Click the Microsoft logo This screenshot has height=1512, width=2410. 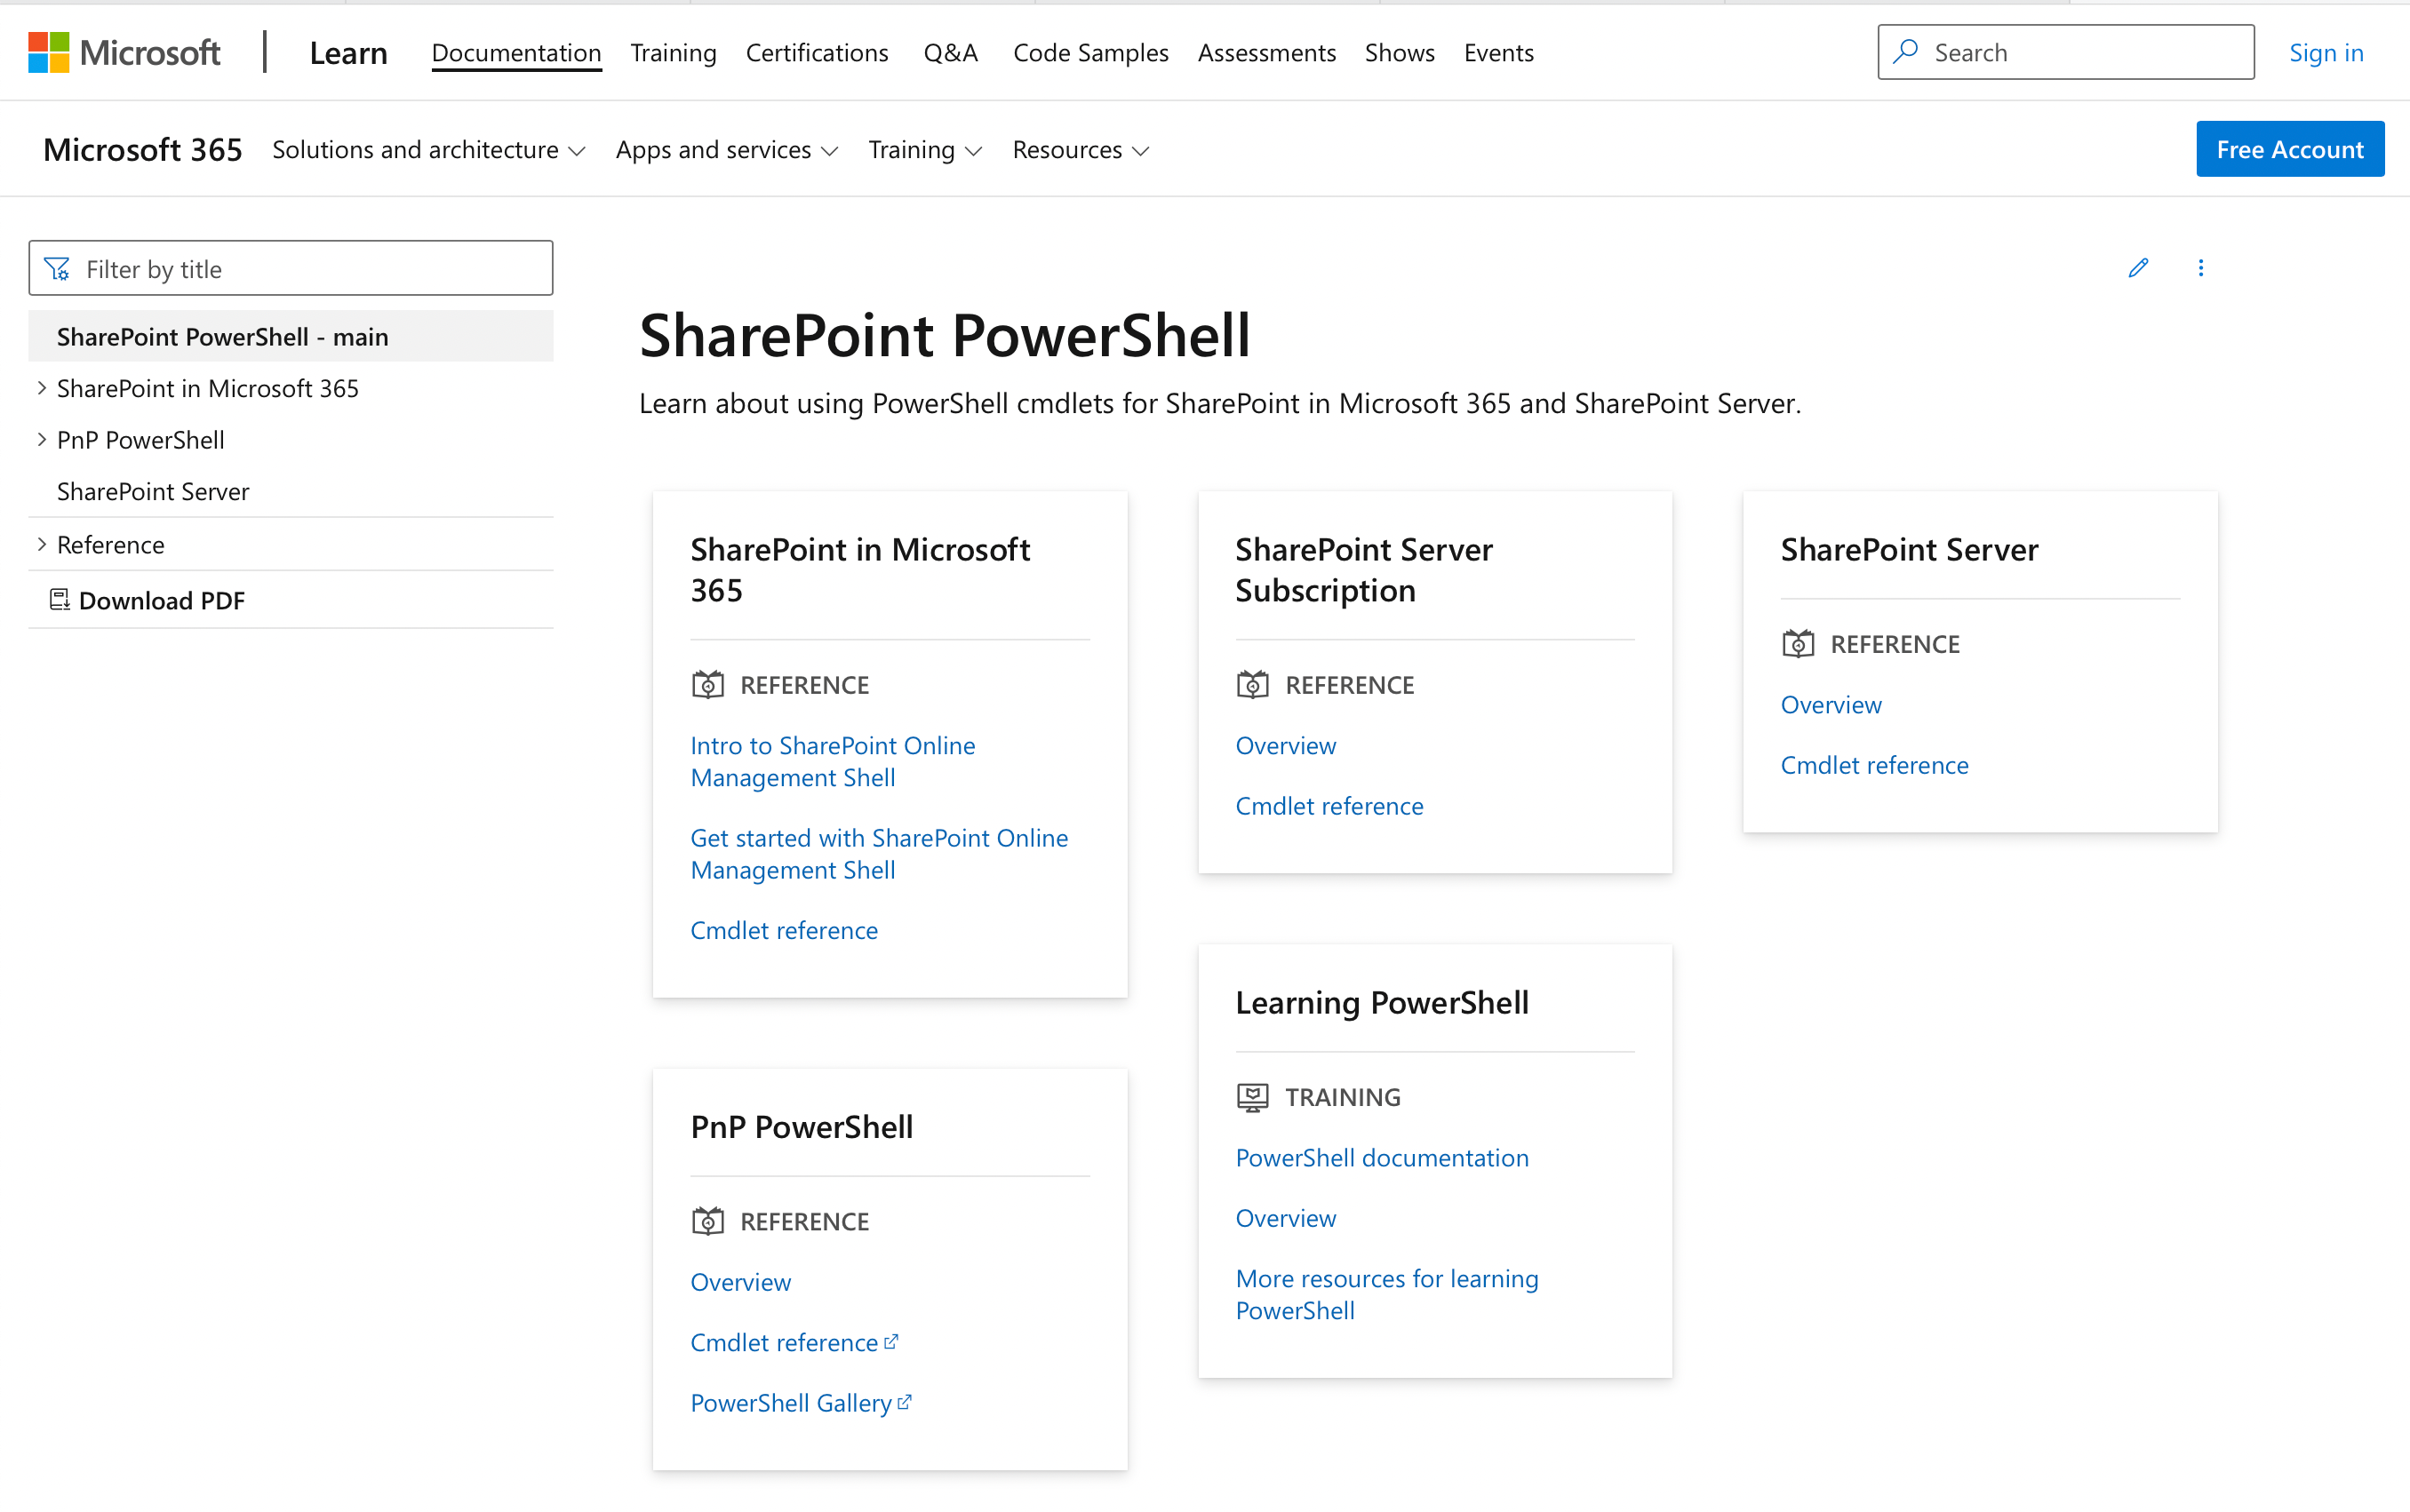pyautogui.click(x=124, y=52)
